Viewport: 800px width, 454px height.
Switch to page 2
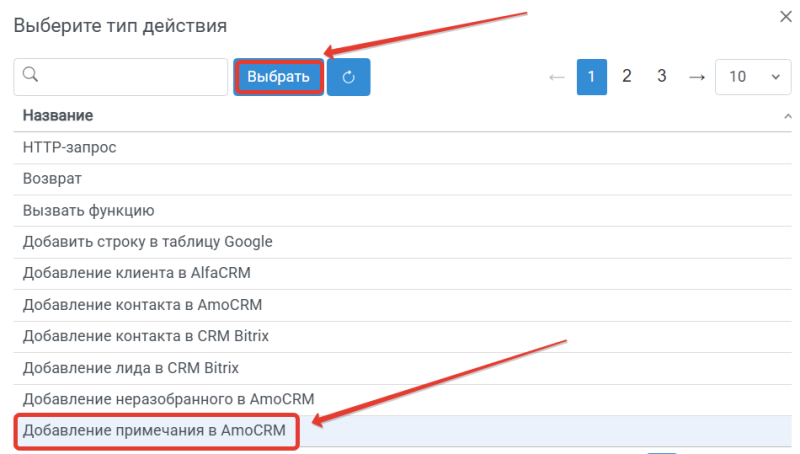pyautogui.click(x=627, y=77)
